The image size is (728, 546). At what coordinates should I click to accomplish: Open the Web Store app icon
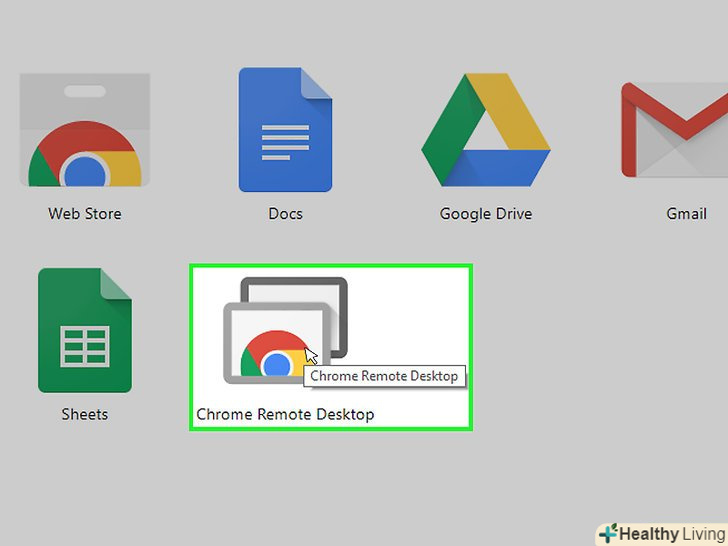click(x=84, y=130)
